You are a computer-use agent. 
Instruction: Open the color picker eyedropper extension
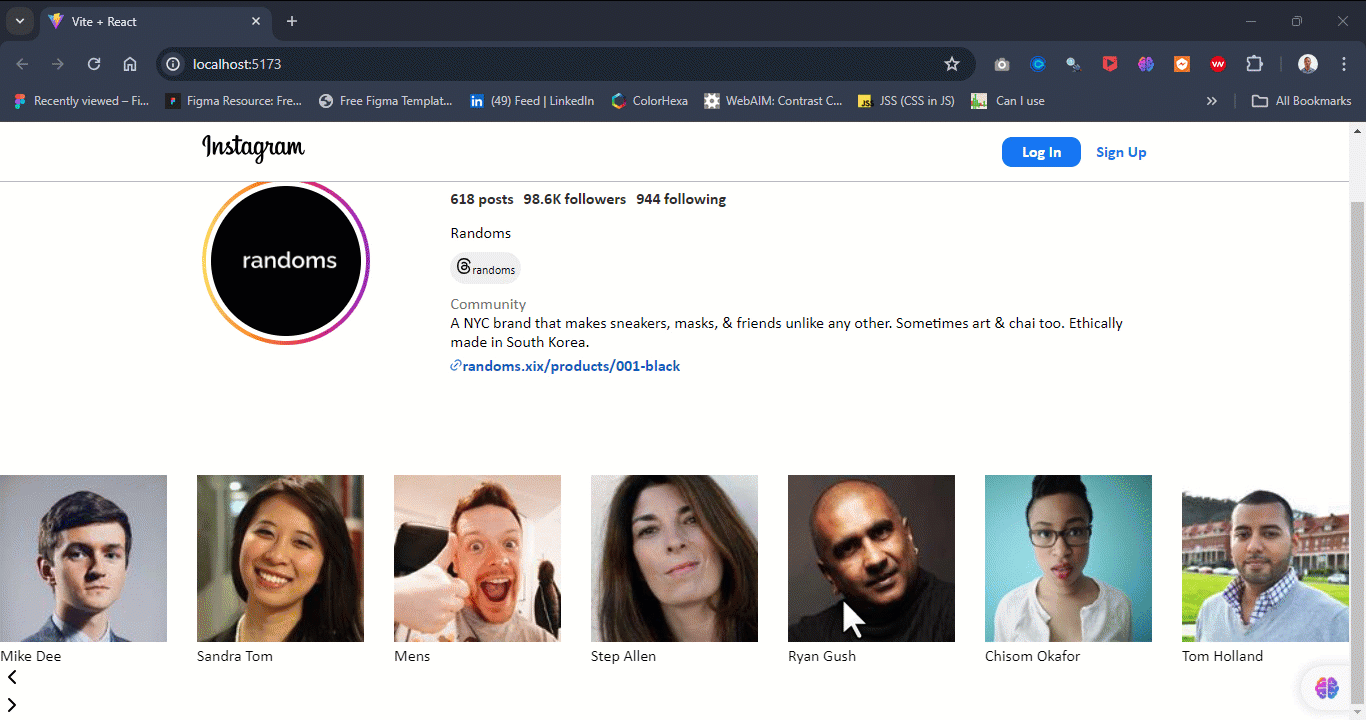1074,64
